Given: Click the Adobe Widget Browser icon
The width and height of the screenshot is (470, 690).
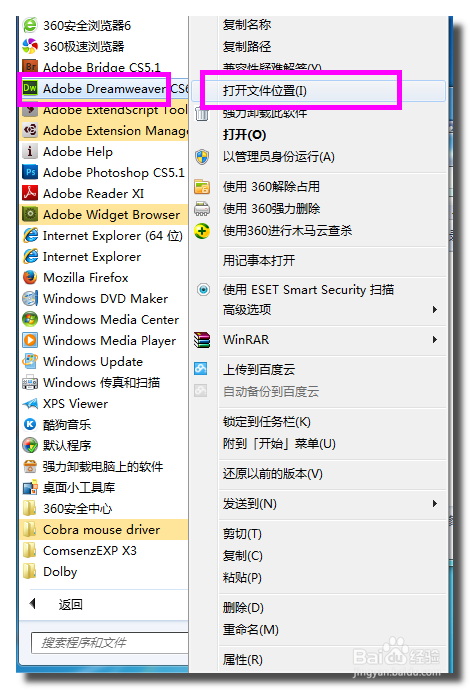Looking at the screenshot, I should tap(30, 214).
